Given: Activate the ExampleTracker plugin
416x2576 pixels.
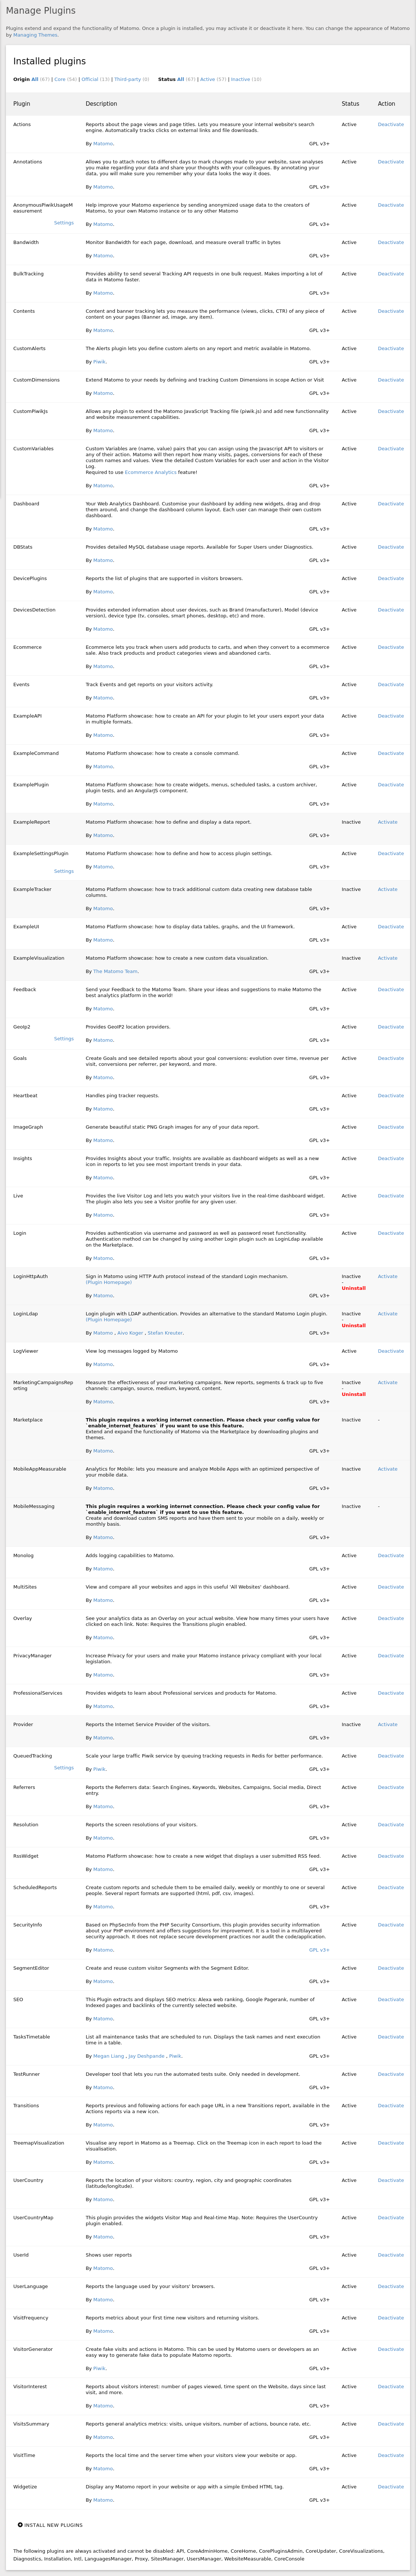Looking at the screenshot, I should coord(387,889).
